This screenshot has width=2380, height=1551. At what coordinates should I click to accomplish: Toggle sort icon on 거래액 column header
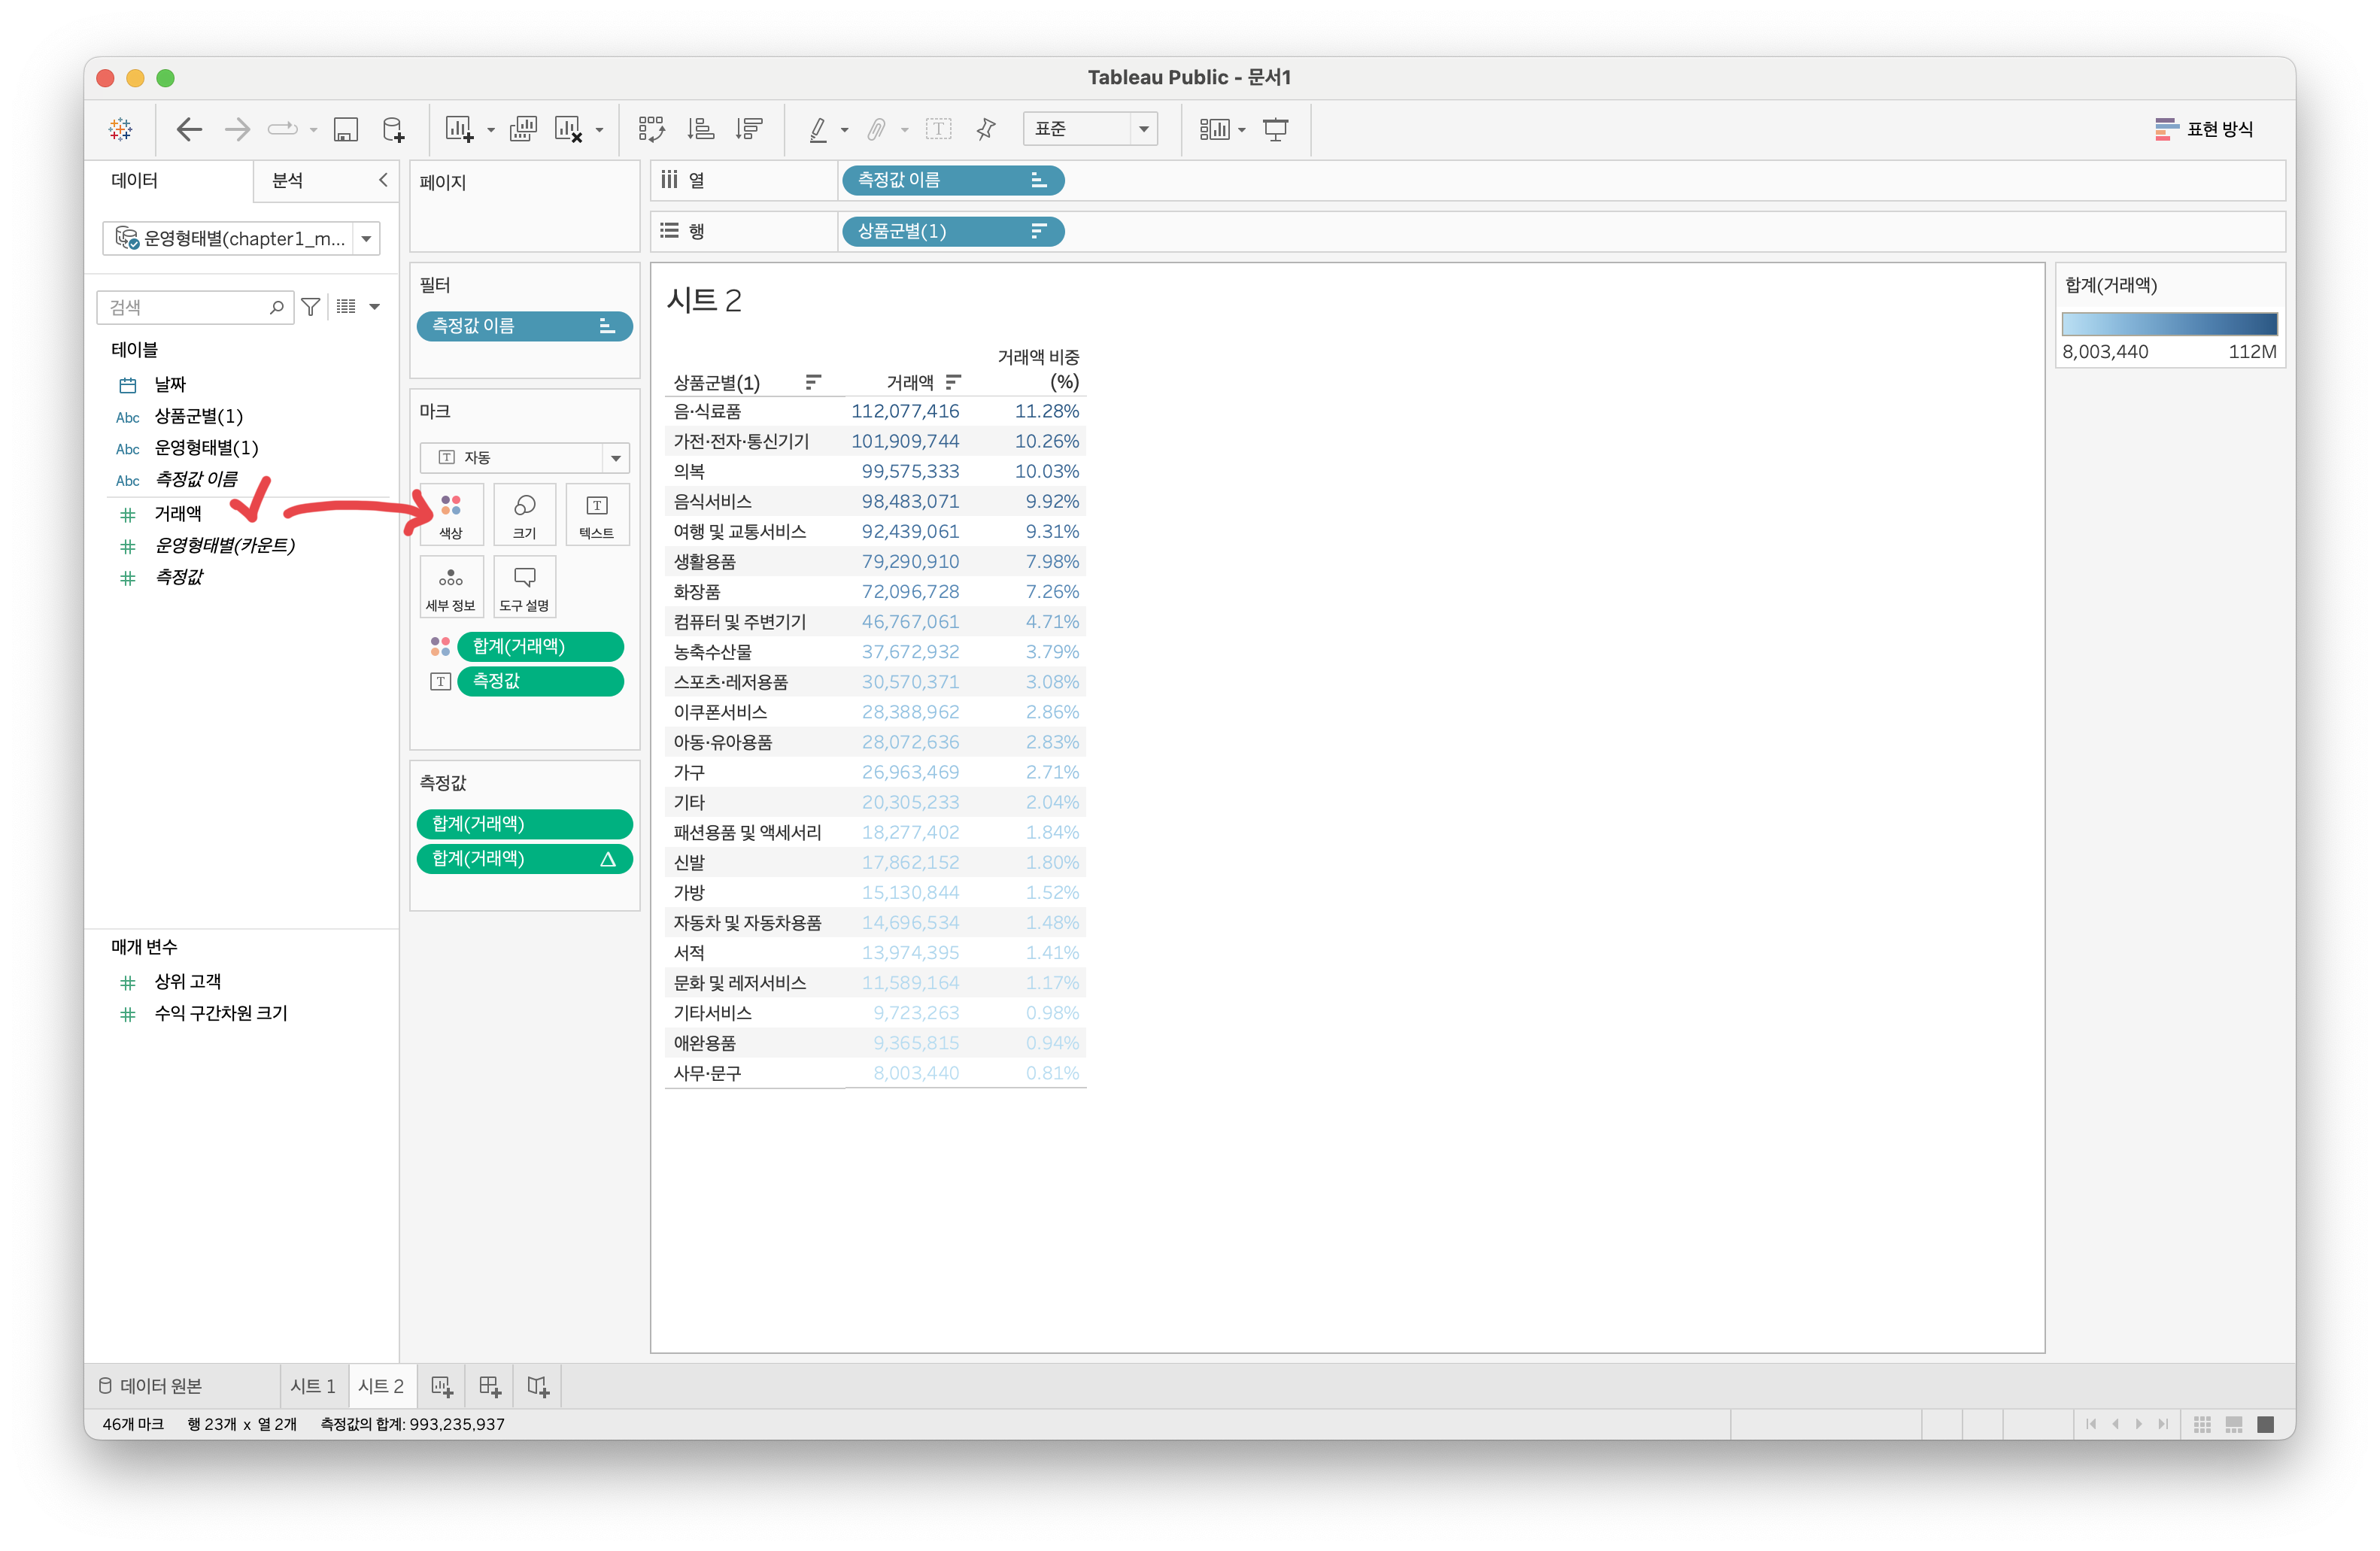click(953, 381)
